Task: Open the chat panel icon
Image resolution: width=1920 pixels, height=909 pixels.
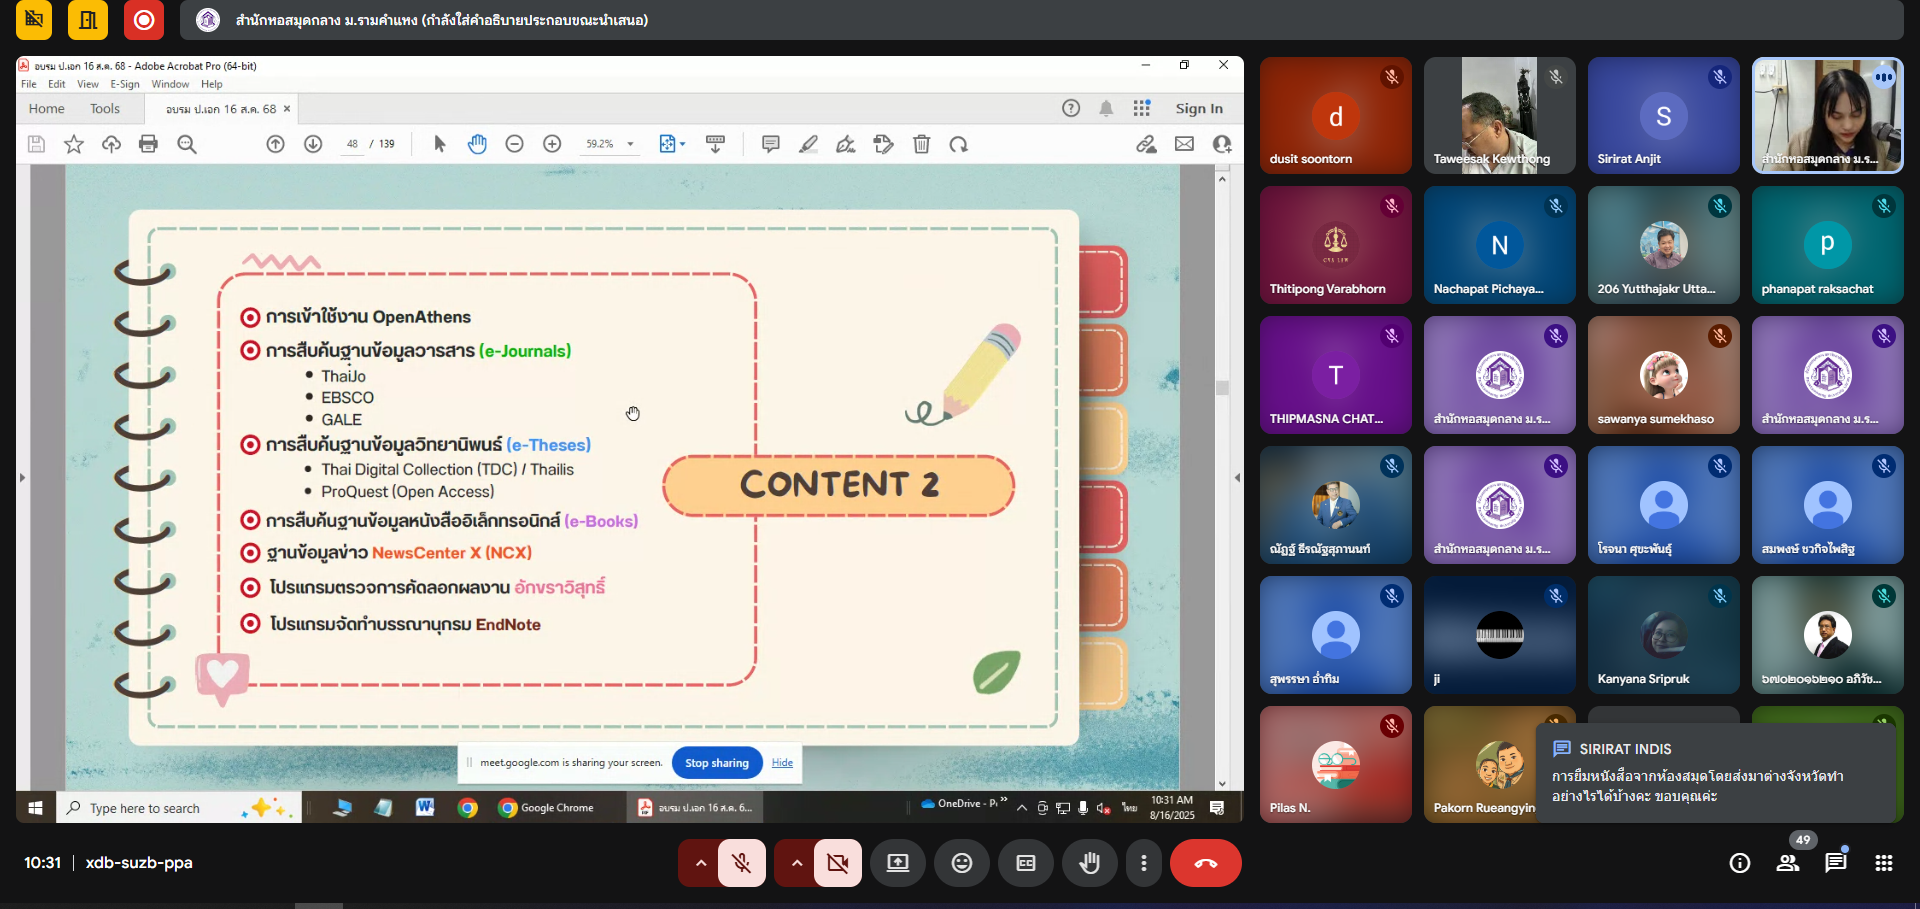Action: click(x=1836, y=863)
